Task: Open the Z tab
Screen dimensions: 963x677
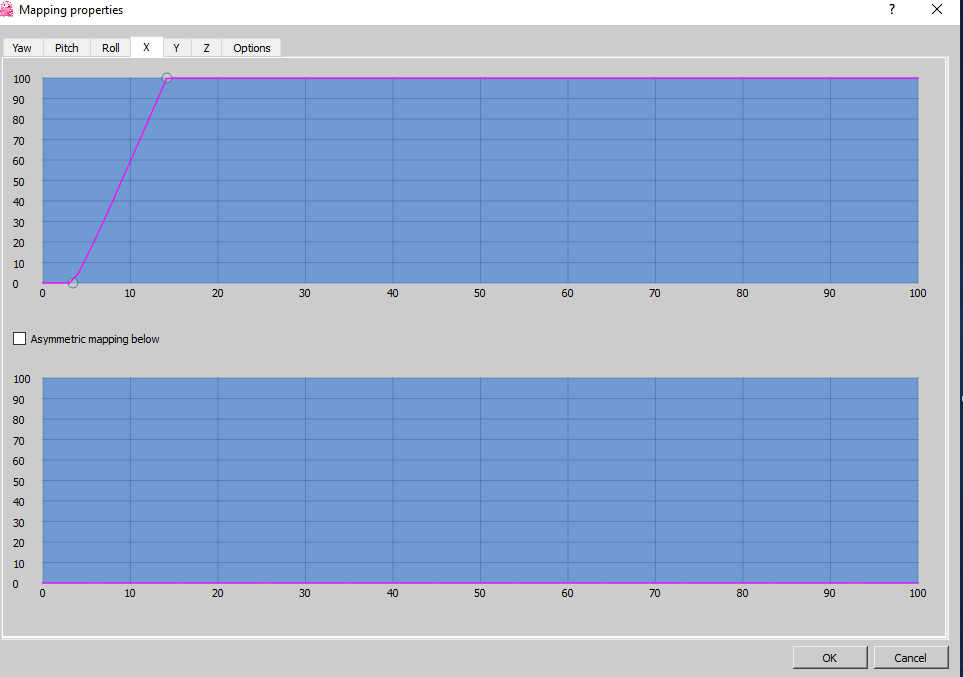Action: [x=206, y=48]
